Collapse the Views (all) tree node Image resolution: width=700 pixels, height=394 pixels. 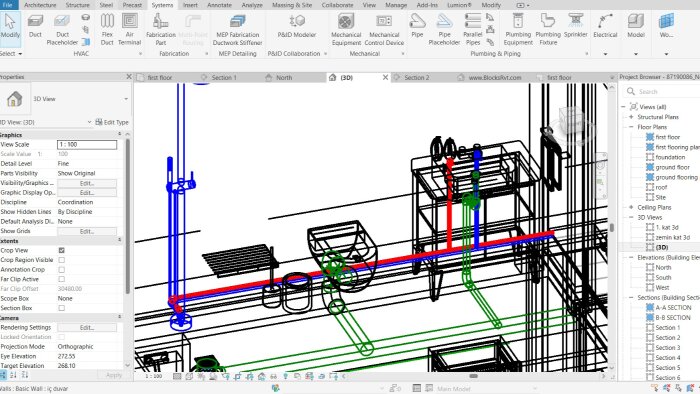pyautogui.click(x=623, y=107)
